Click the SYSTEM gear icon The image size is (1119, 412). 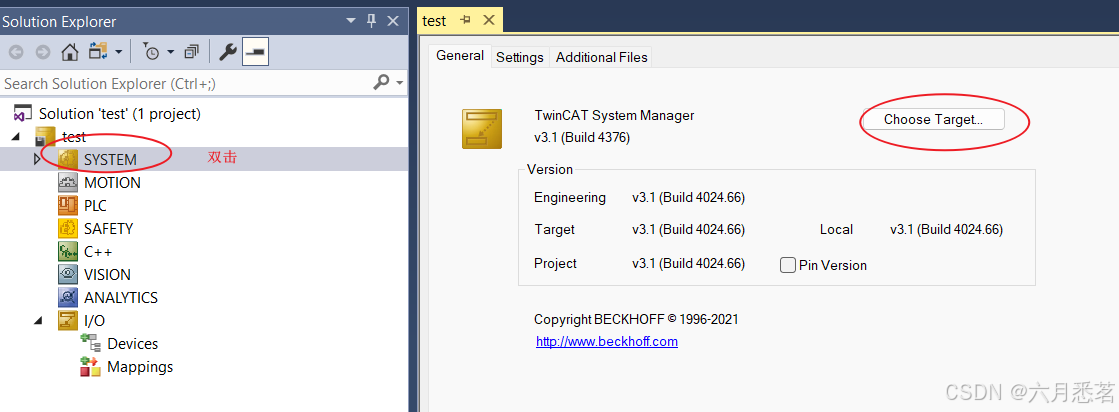coord(67,159)
